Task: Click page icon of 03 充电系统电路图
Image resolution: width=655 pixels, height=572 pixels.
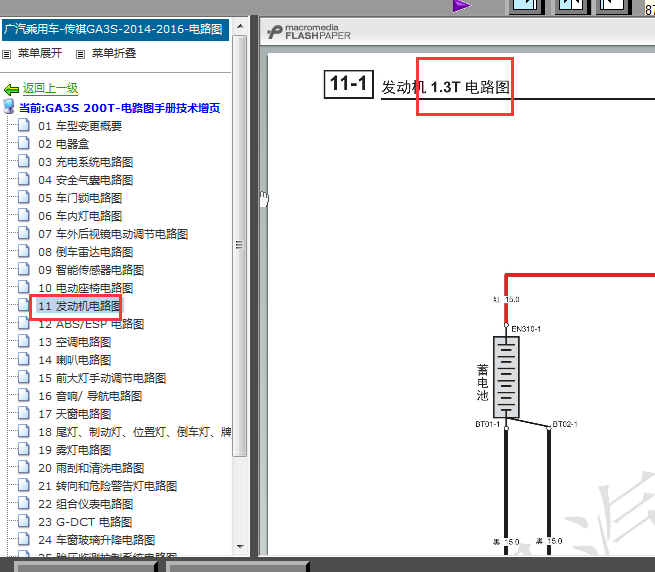Action: (24, 161)
